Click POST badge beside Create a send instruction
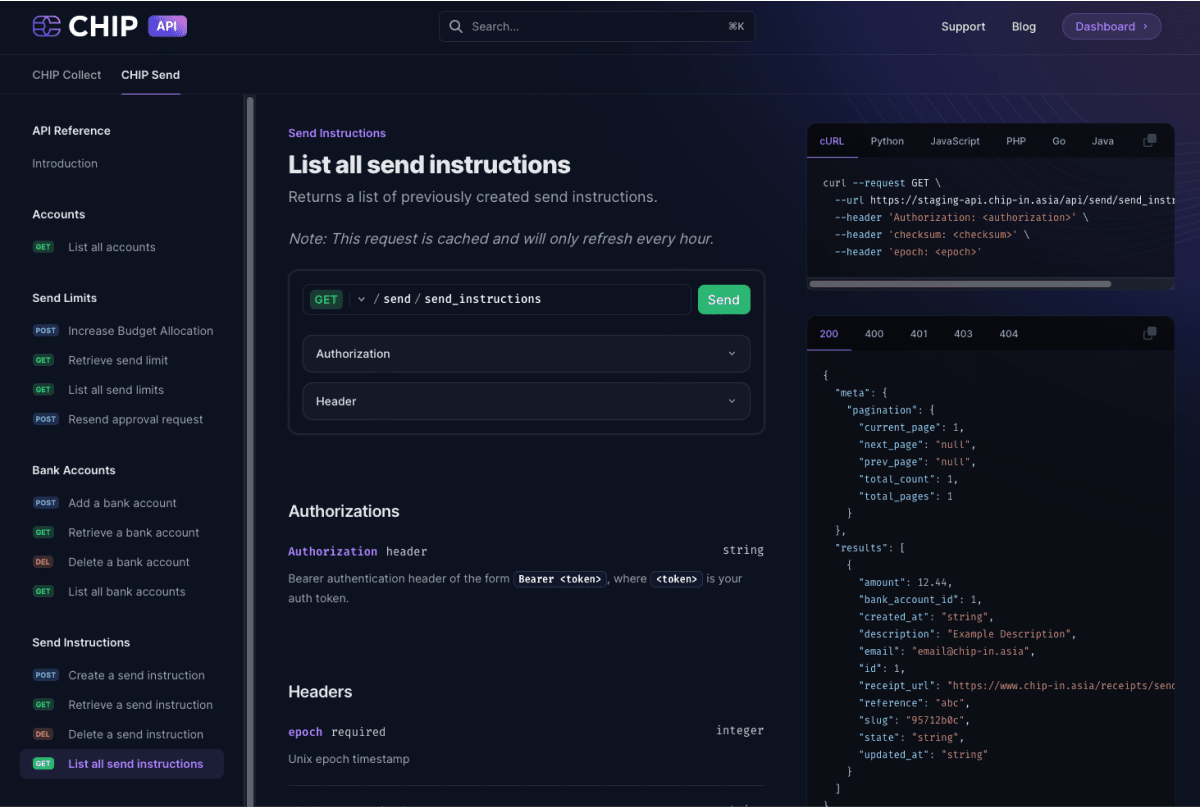 point(45,675)
